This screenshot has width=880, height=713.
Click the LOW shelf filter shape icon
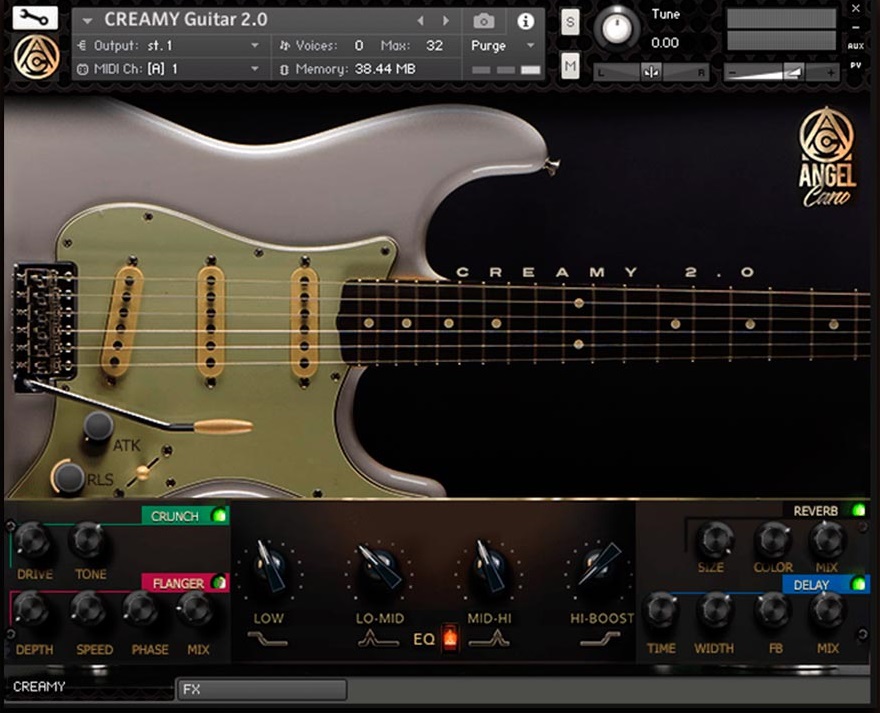[x=267, y=639]
